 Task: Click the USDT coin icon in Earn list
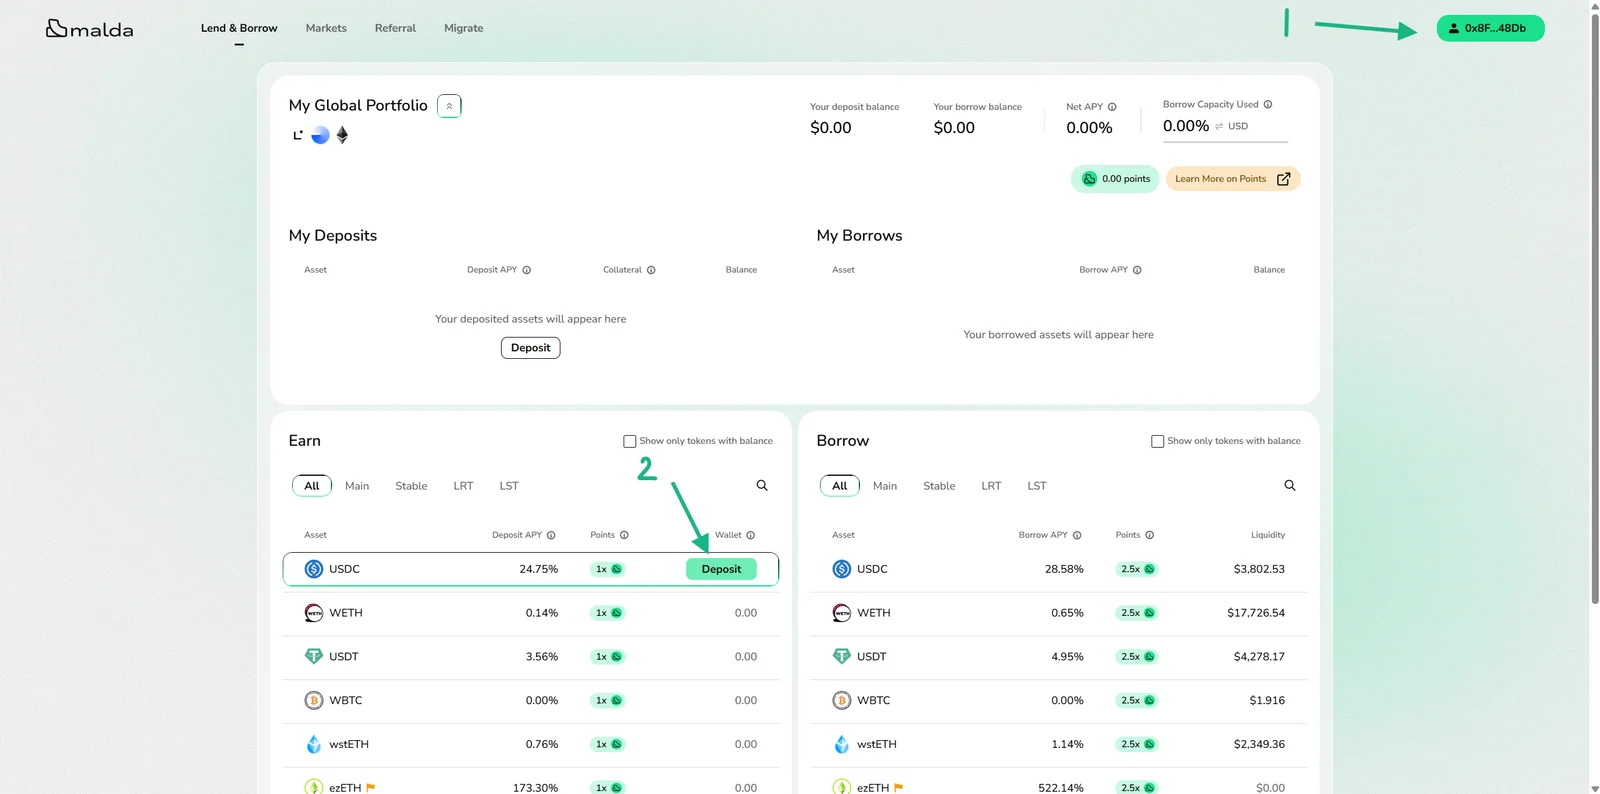(x=314, y=656)
